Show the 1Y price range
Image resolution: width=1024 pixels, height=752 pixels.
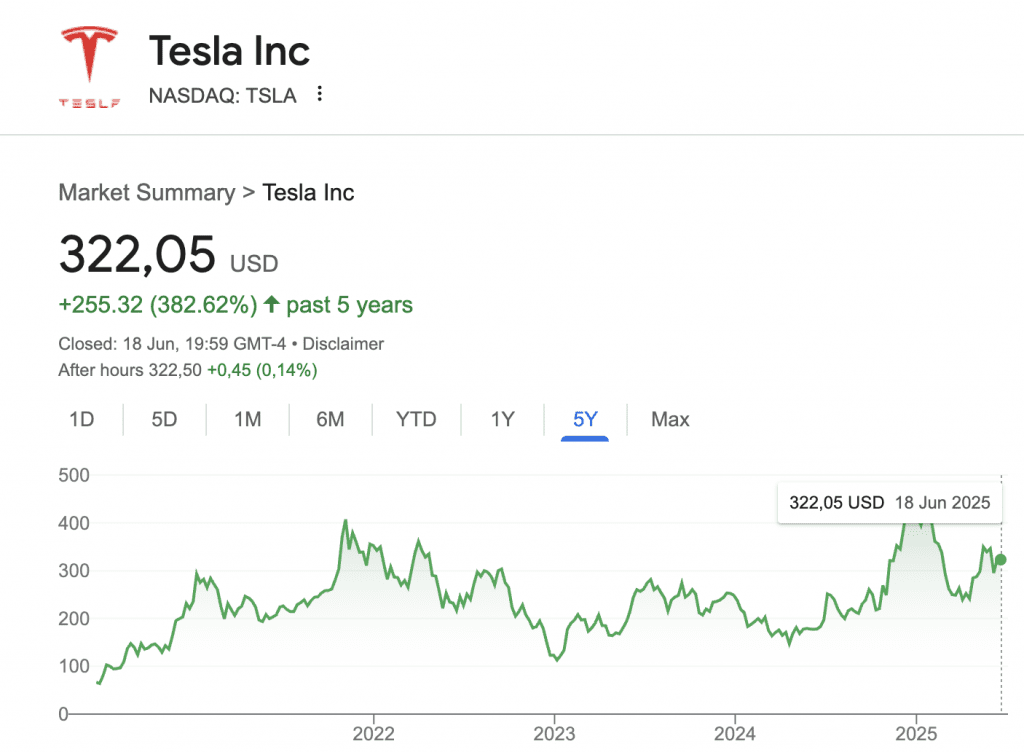click(502, 419)
